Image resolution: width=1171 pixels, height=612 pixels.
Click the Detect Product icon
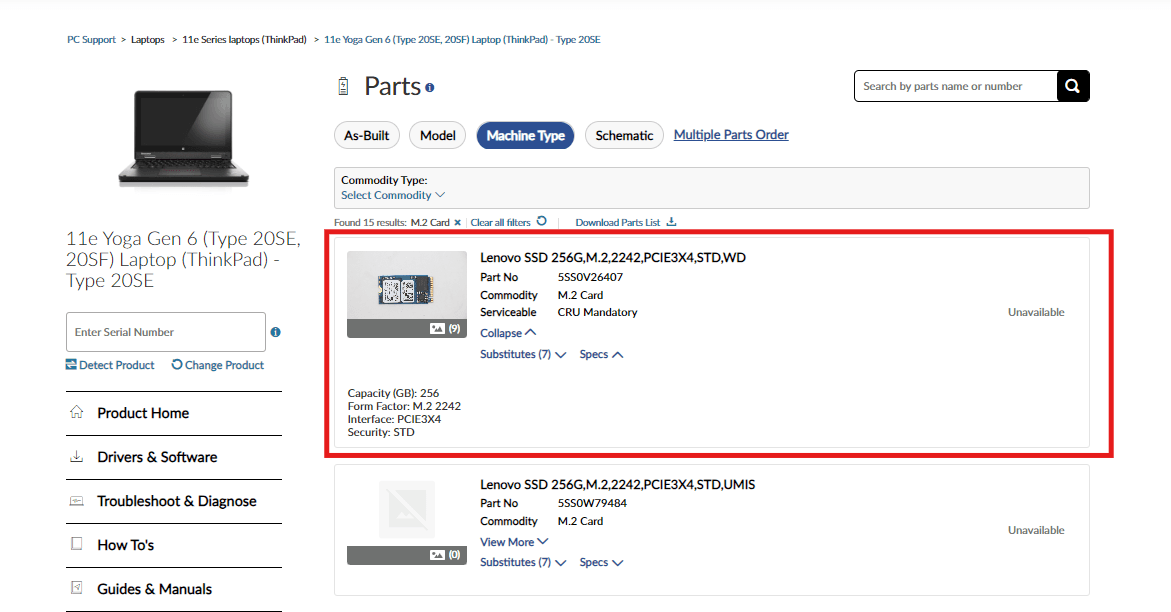pos(73,364)
